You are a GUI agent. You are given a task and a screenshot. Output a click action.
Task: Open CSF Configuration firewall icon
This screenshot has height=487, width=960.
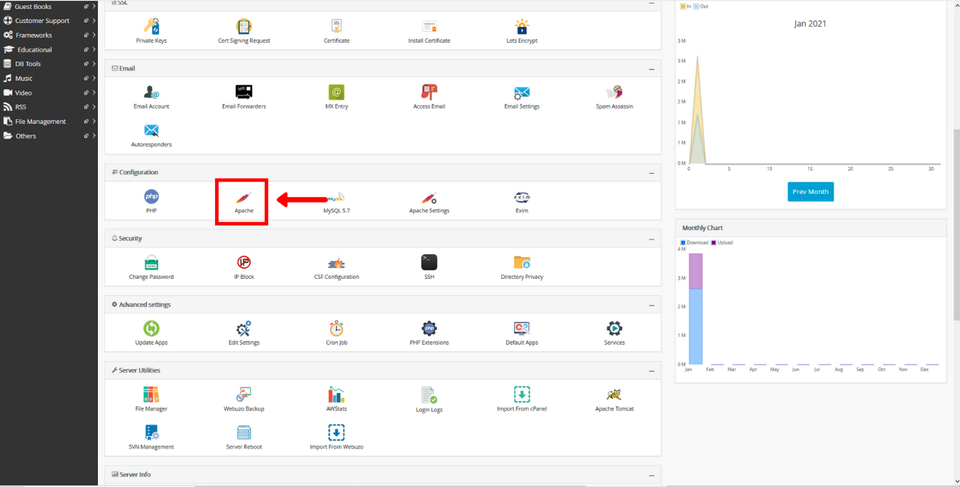[x=336, y=263]
